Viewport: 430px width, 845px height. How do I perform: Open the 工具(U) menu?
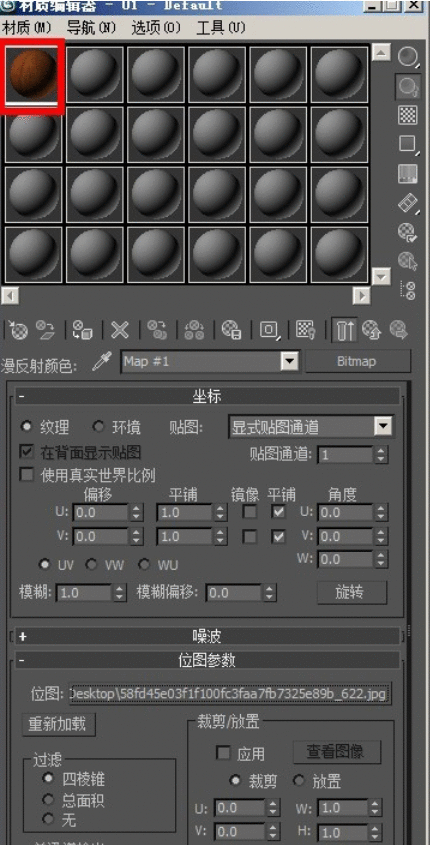(221, 27)
